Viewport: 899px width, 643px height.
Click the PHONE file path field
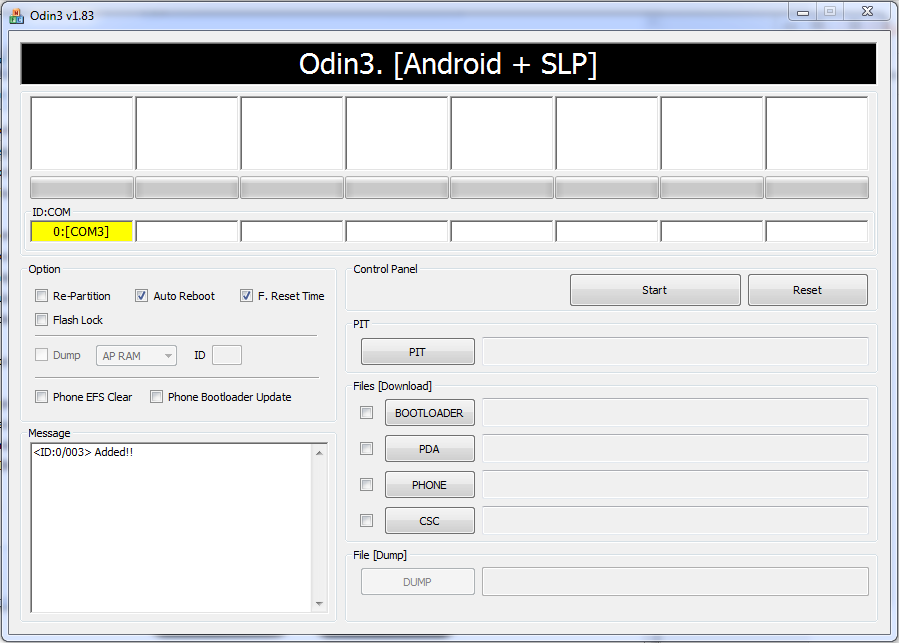pyautogui.click(x=675, y=485)
